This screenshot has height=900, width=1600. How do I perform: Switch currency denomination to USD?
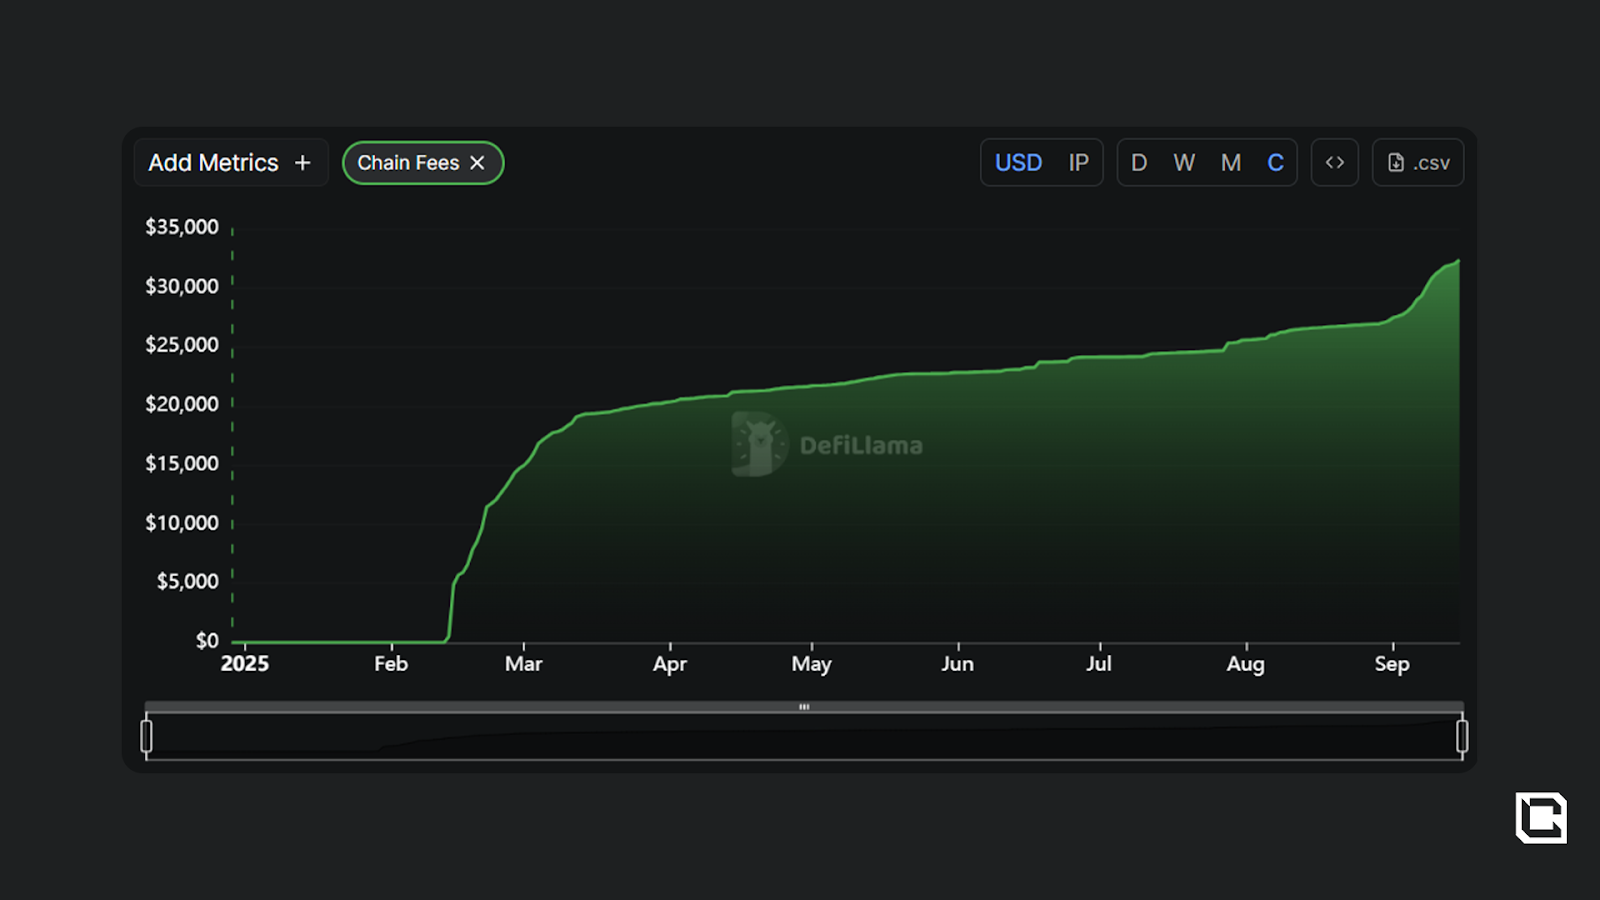[1018, 163]
